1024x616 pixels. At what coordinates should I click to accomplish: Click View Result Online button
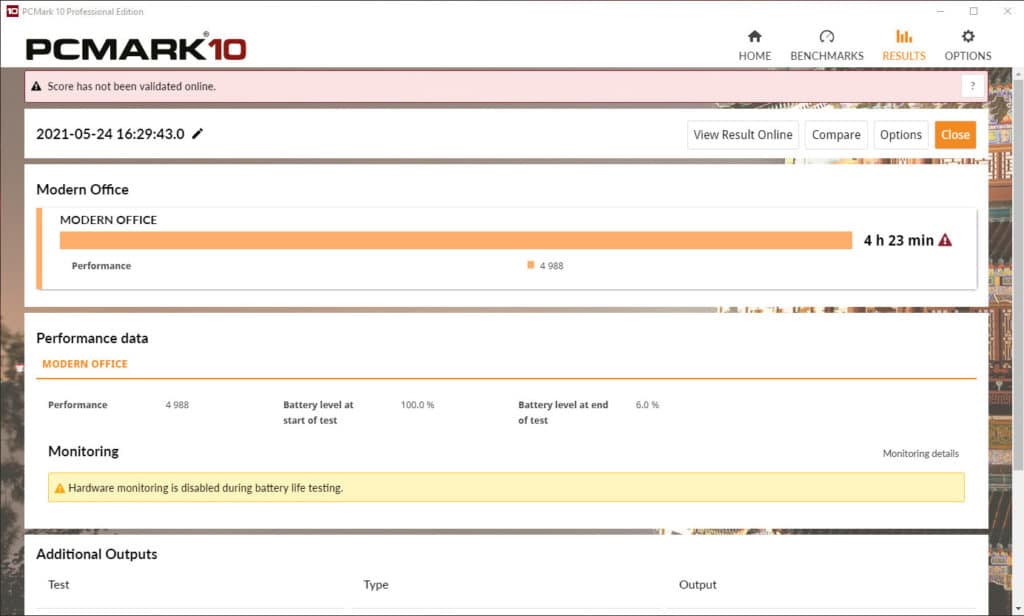743,135
